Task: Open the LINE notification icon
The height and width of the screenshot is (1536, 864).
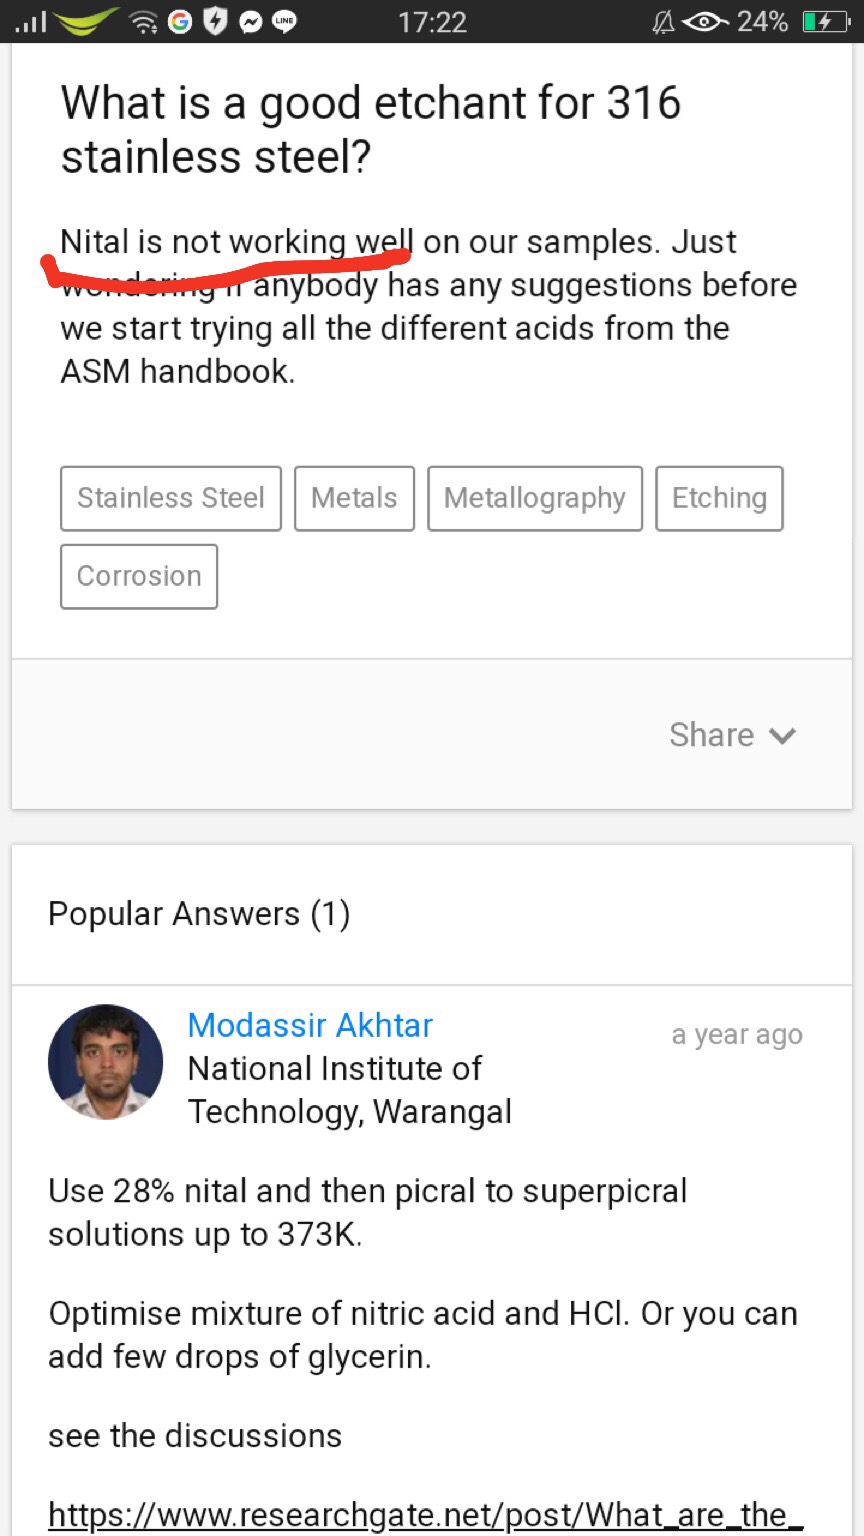Action: click(285, 21)
